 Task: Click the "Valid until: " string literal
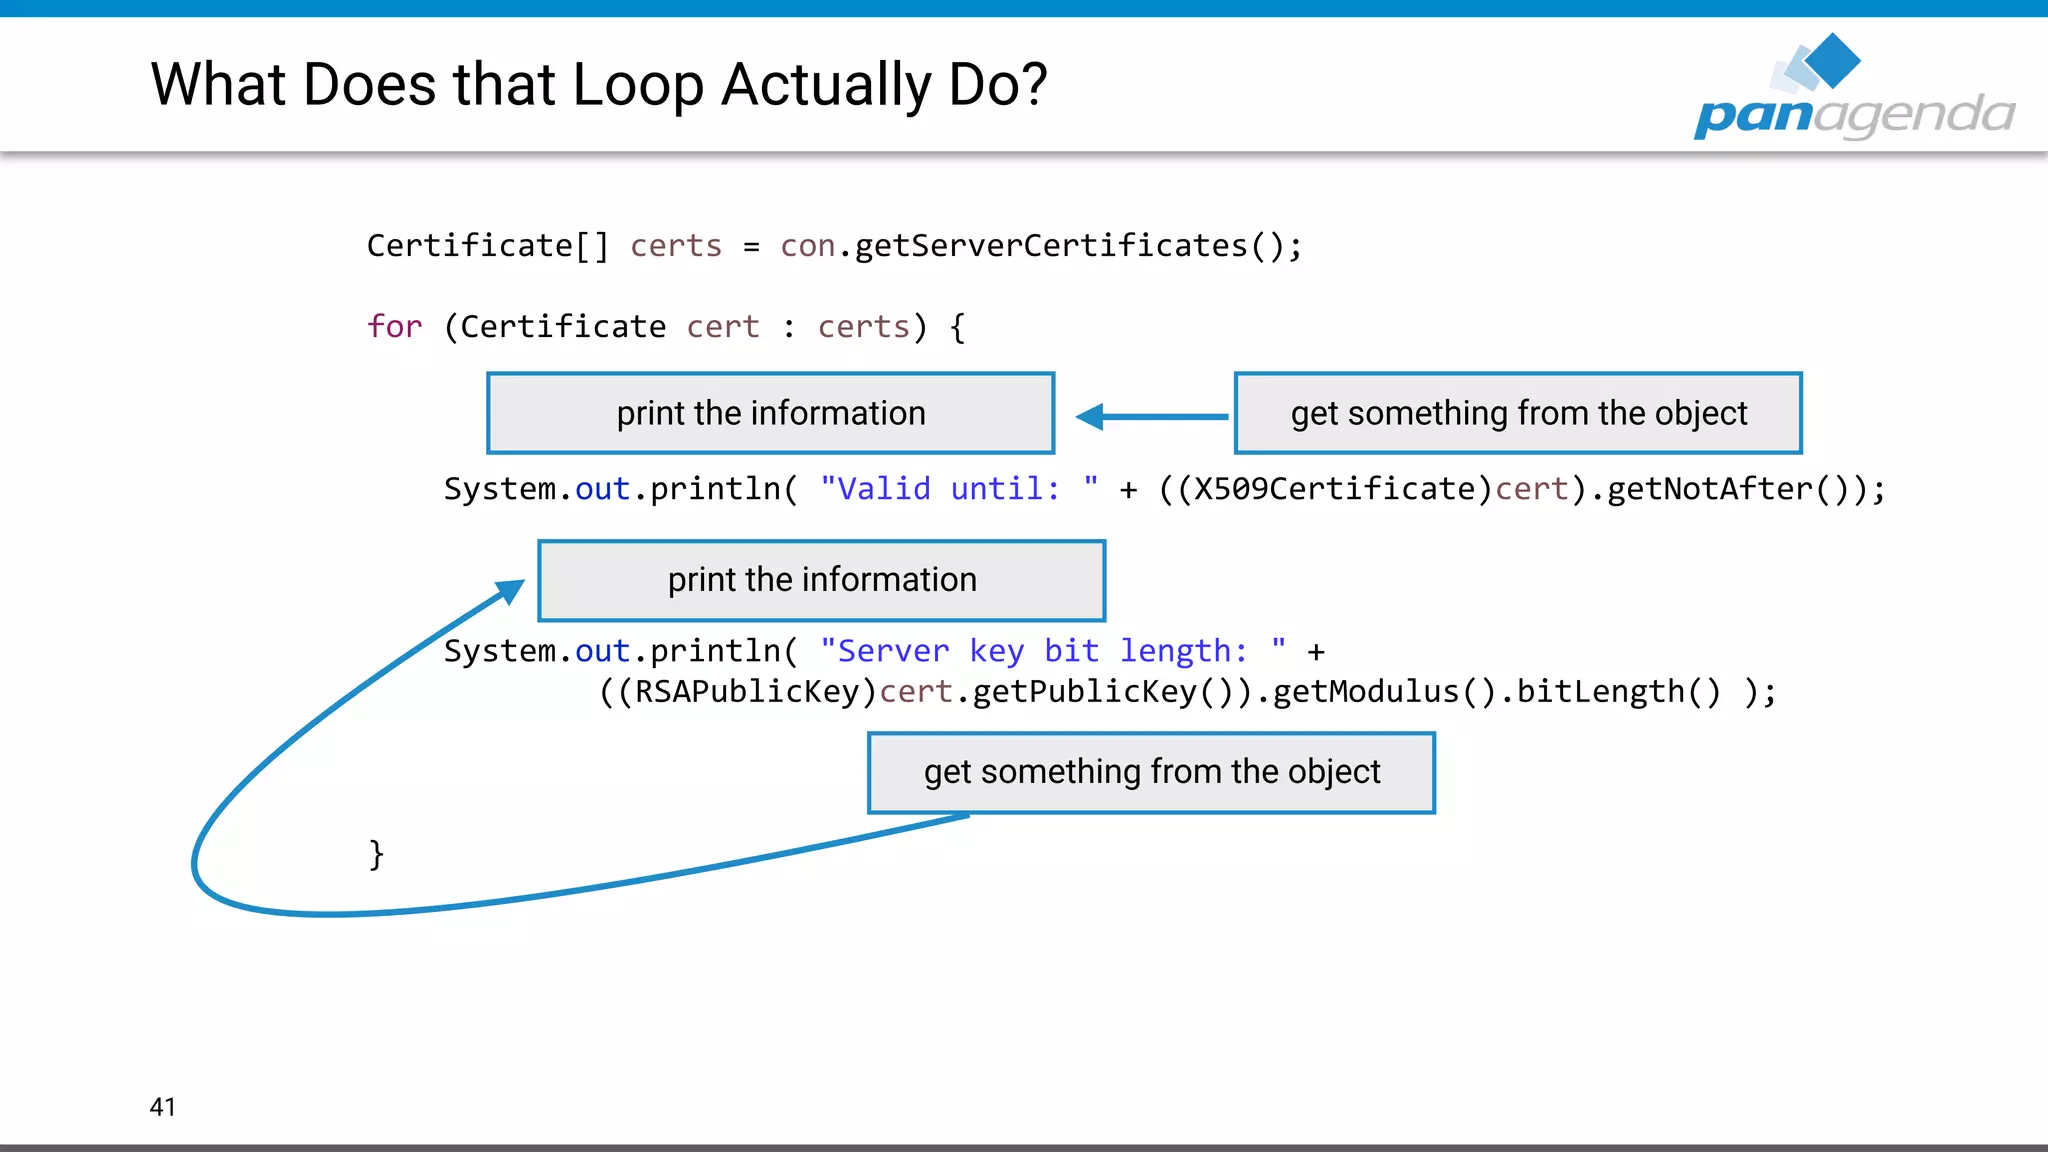click(958, 489)
